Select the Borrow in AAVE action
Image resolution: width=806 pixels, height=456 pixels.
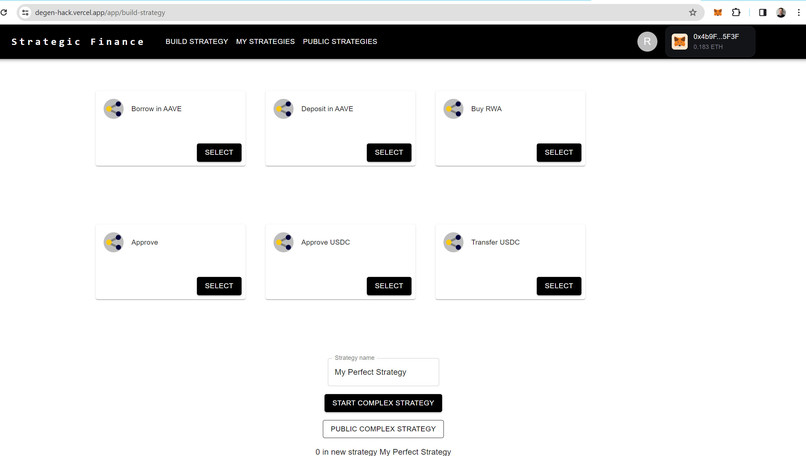pos(219,152)
